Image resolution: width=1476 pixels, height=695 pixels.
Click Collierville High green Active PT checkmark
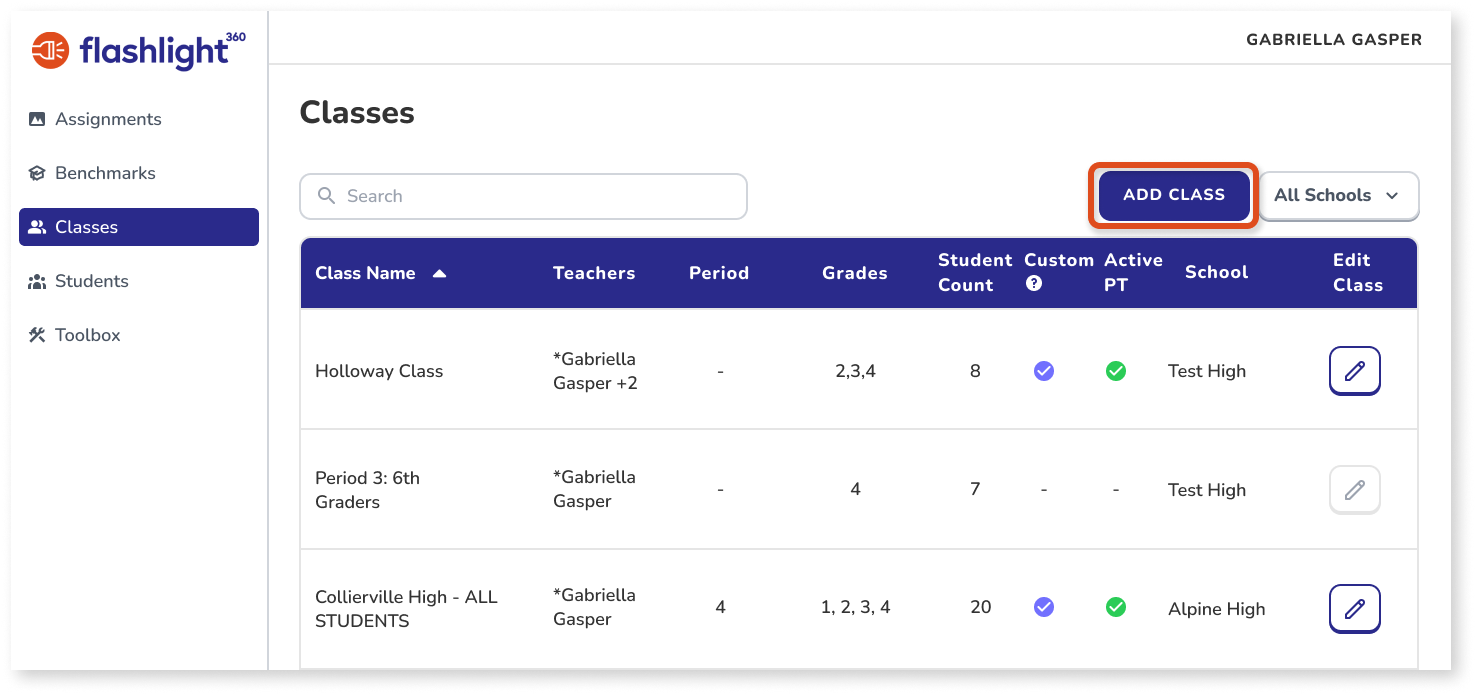(x=1115, y=607)
